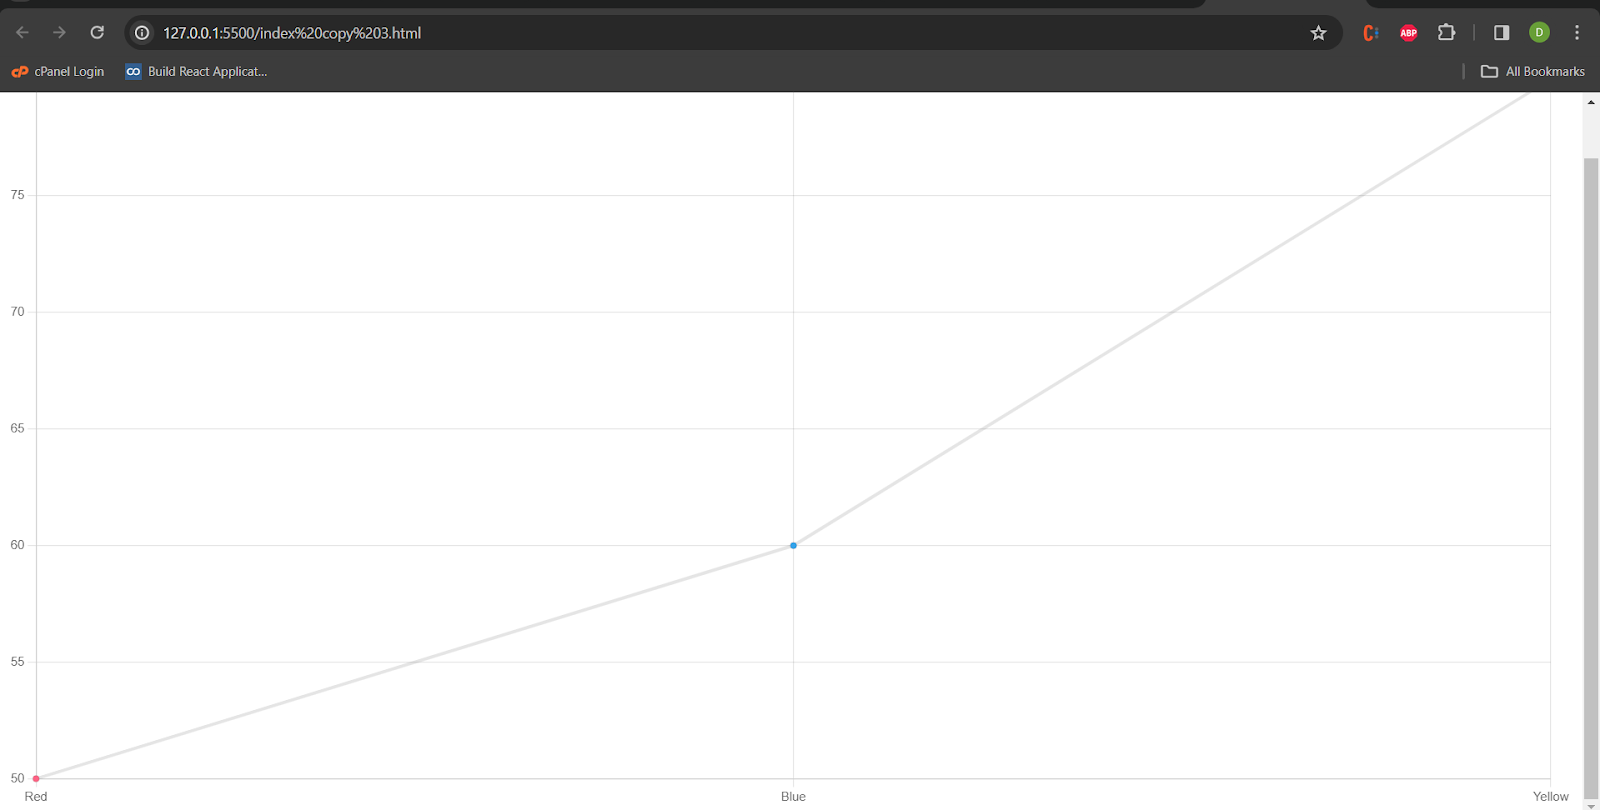Click the scrollbar up arrow
The height and width of the screenshot is (810, 1600).
(1591, 102)
